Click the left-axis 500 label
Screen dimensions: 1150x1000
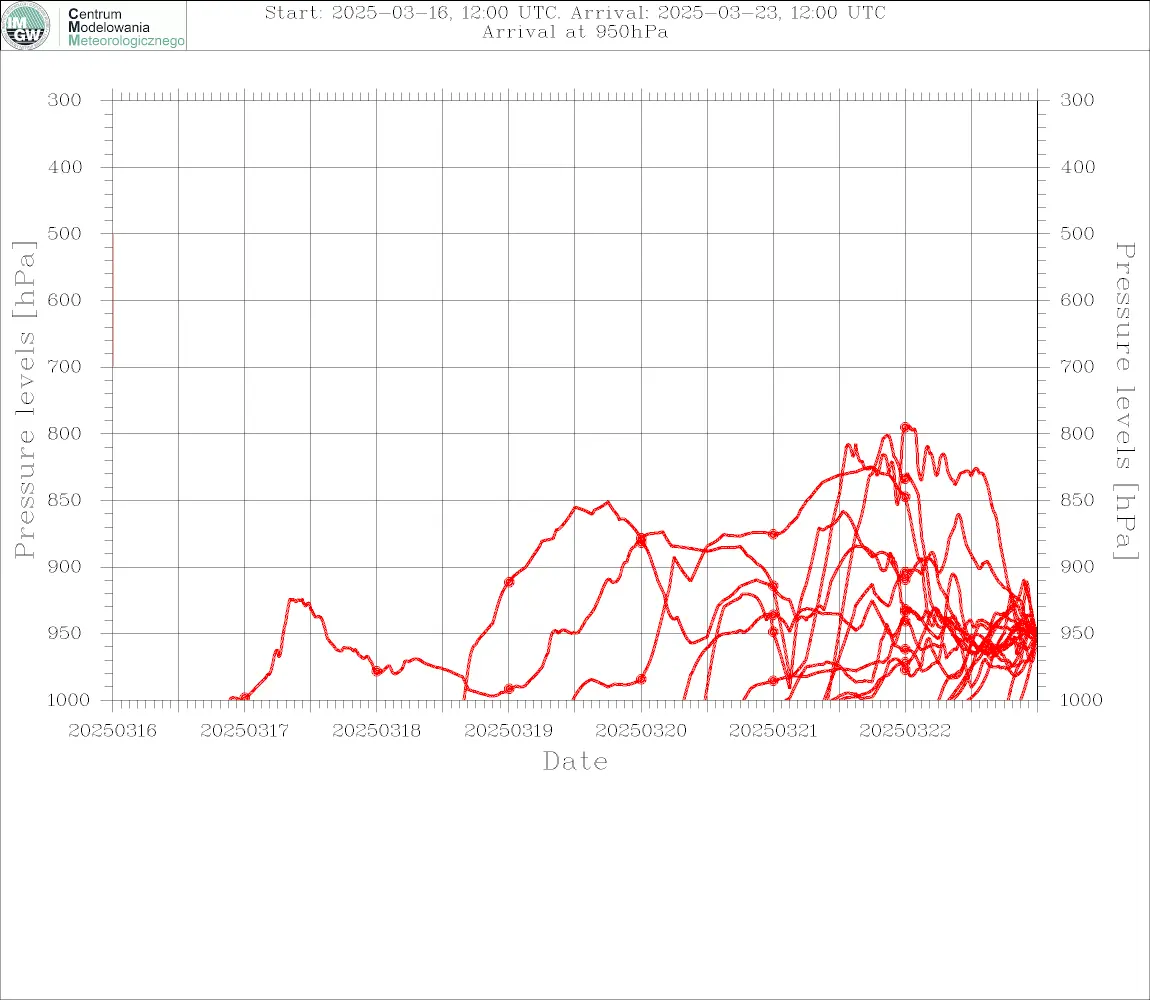pyautogui.click(x=65, y=233)
